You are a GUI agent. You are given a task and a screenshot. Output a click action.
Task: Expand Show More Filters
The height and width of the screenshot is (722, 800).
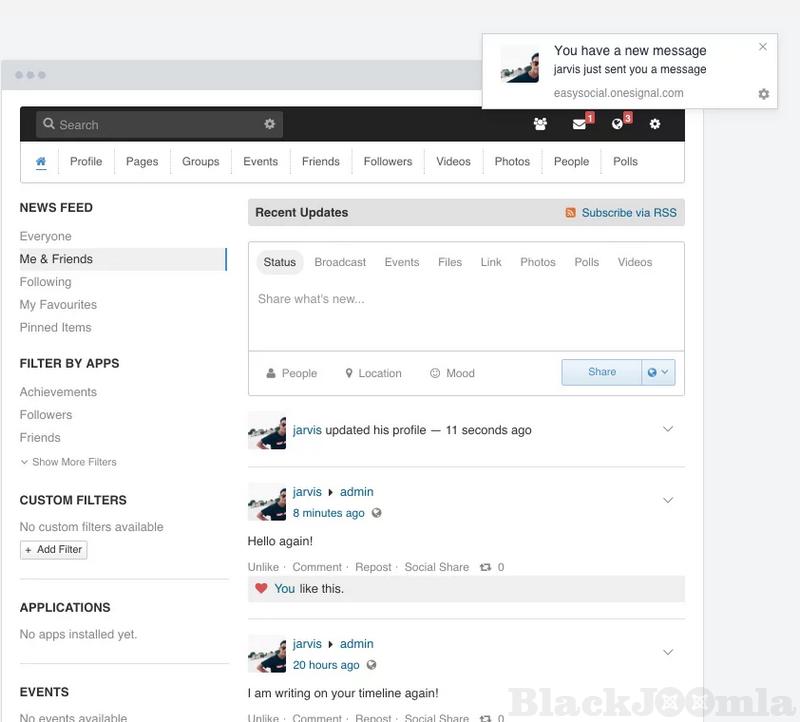coord(68,462)
